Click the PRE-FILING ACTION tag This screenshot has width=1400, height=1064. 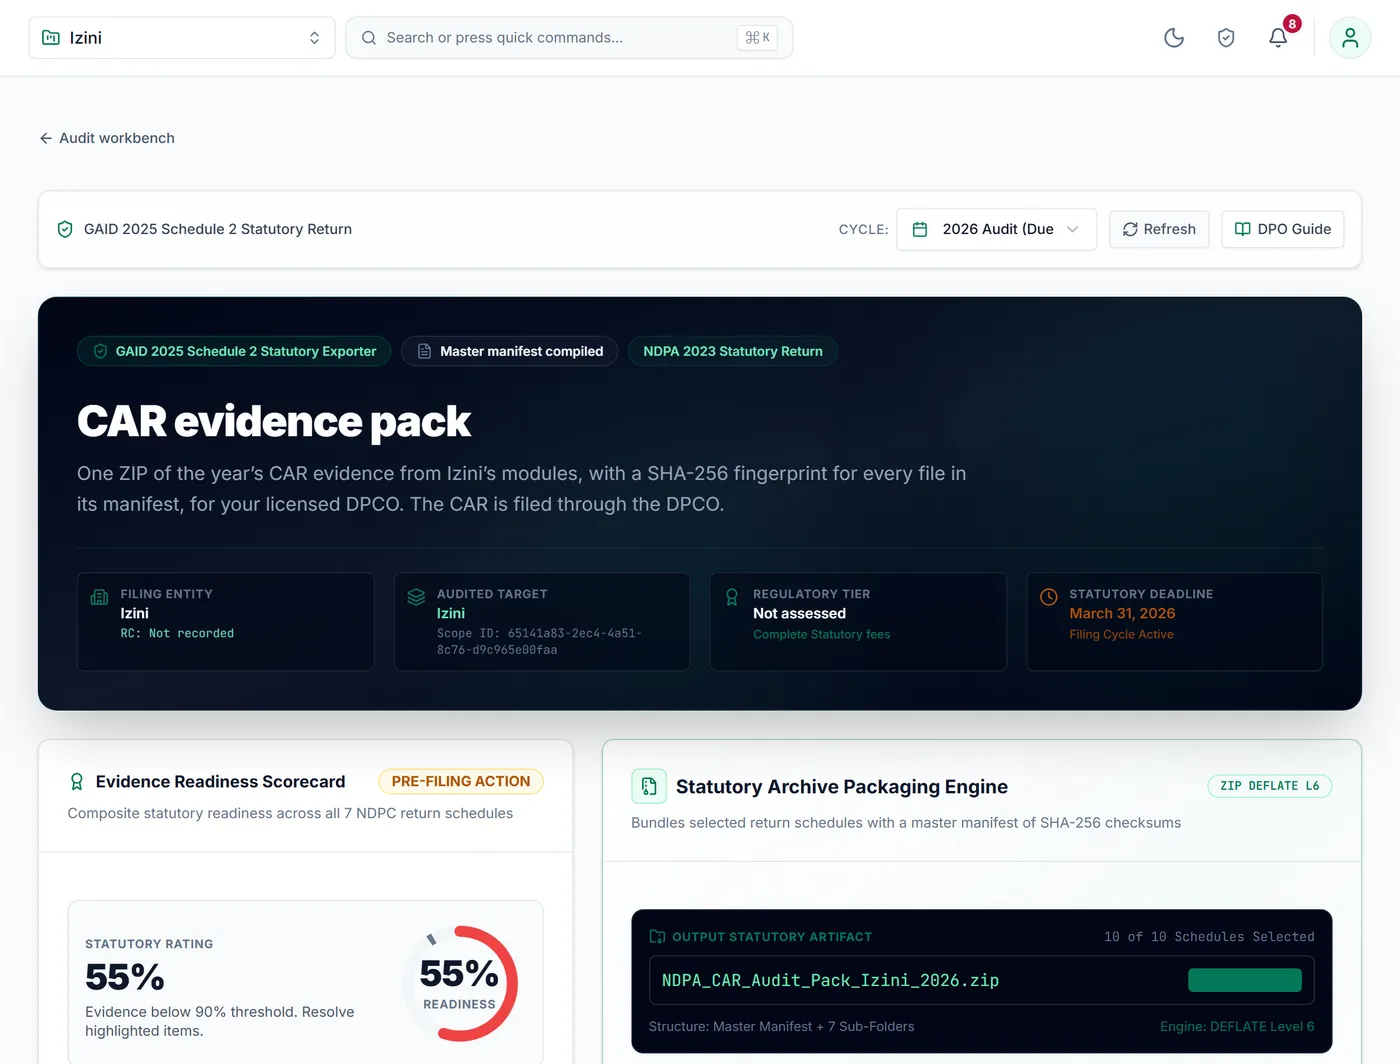[461, 782]
